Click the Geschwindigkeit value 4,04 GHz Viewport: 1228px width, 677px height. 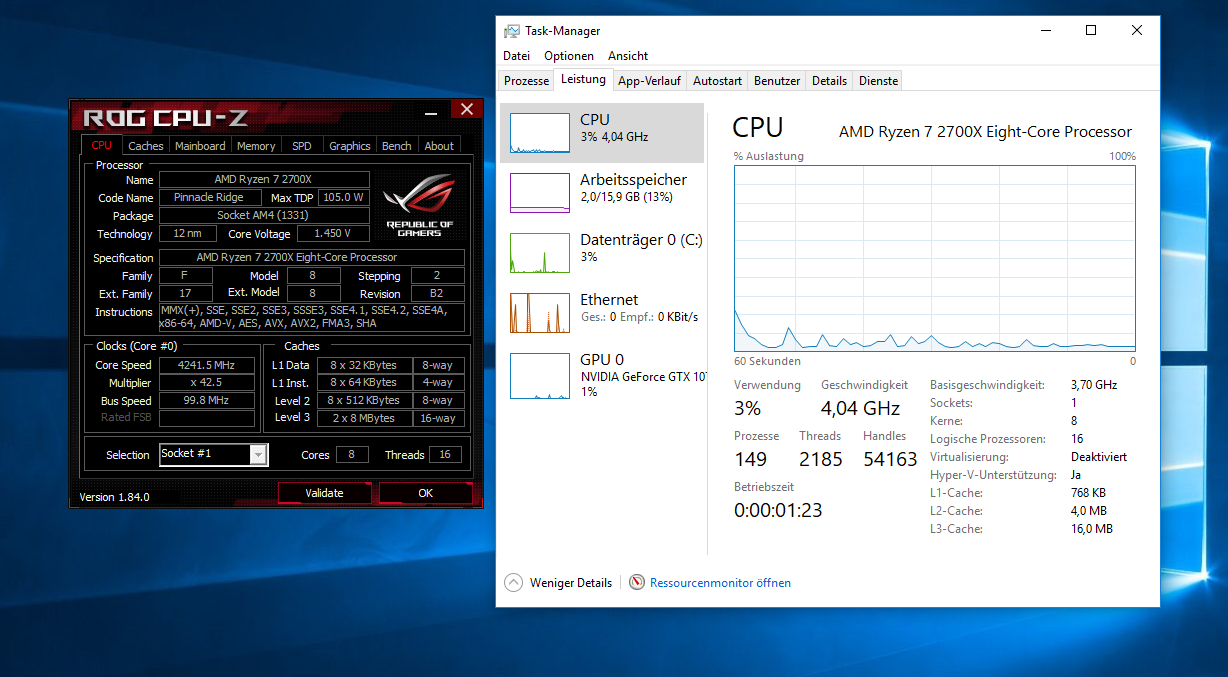pos(861,408)
